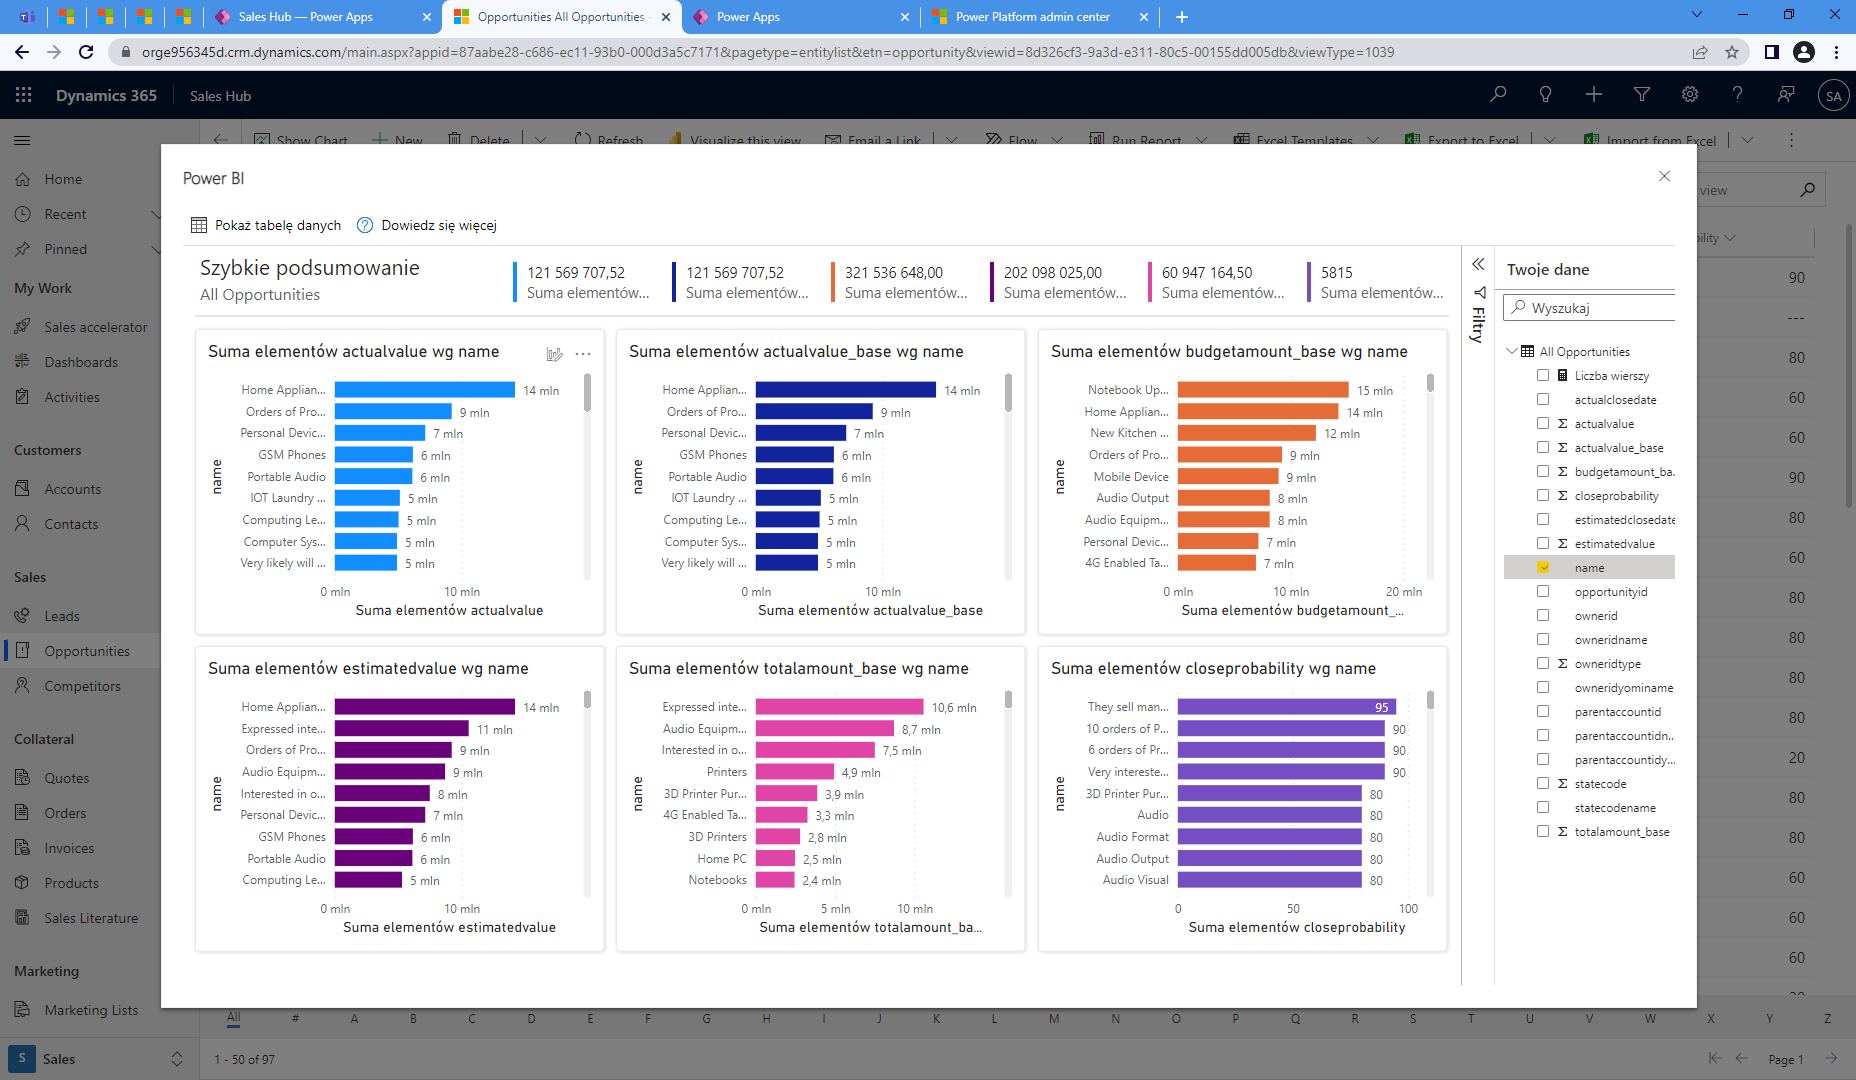Open more options menu on the actualvalue chart
1856x1080 pixels.
583,353
